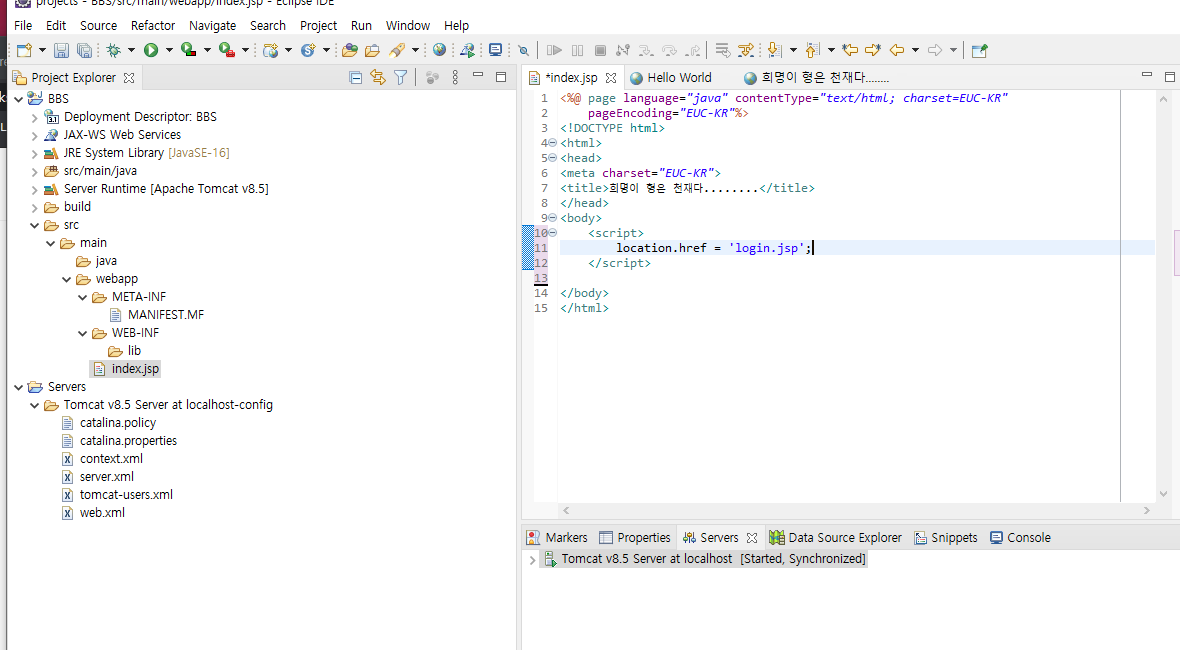Viewport: 1180px width, 650px height.
Task: Place cursor after 'login.jsp'; in code line 11
Action: (814, 248)
